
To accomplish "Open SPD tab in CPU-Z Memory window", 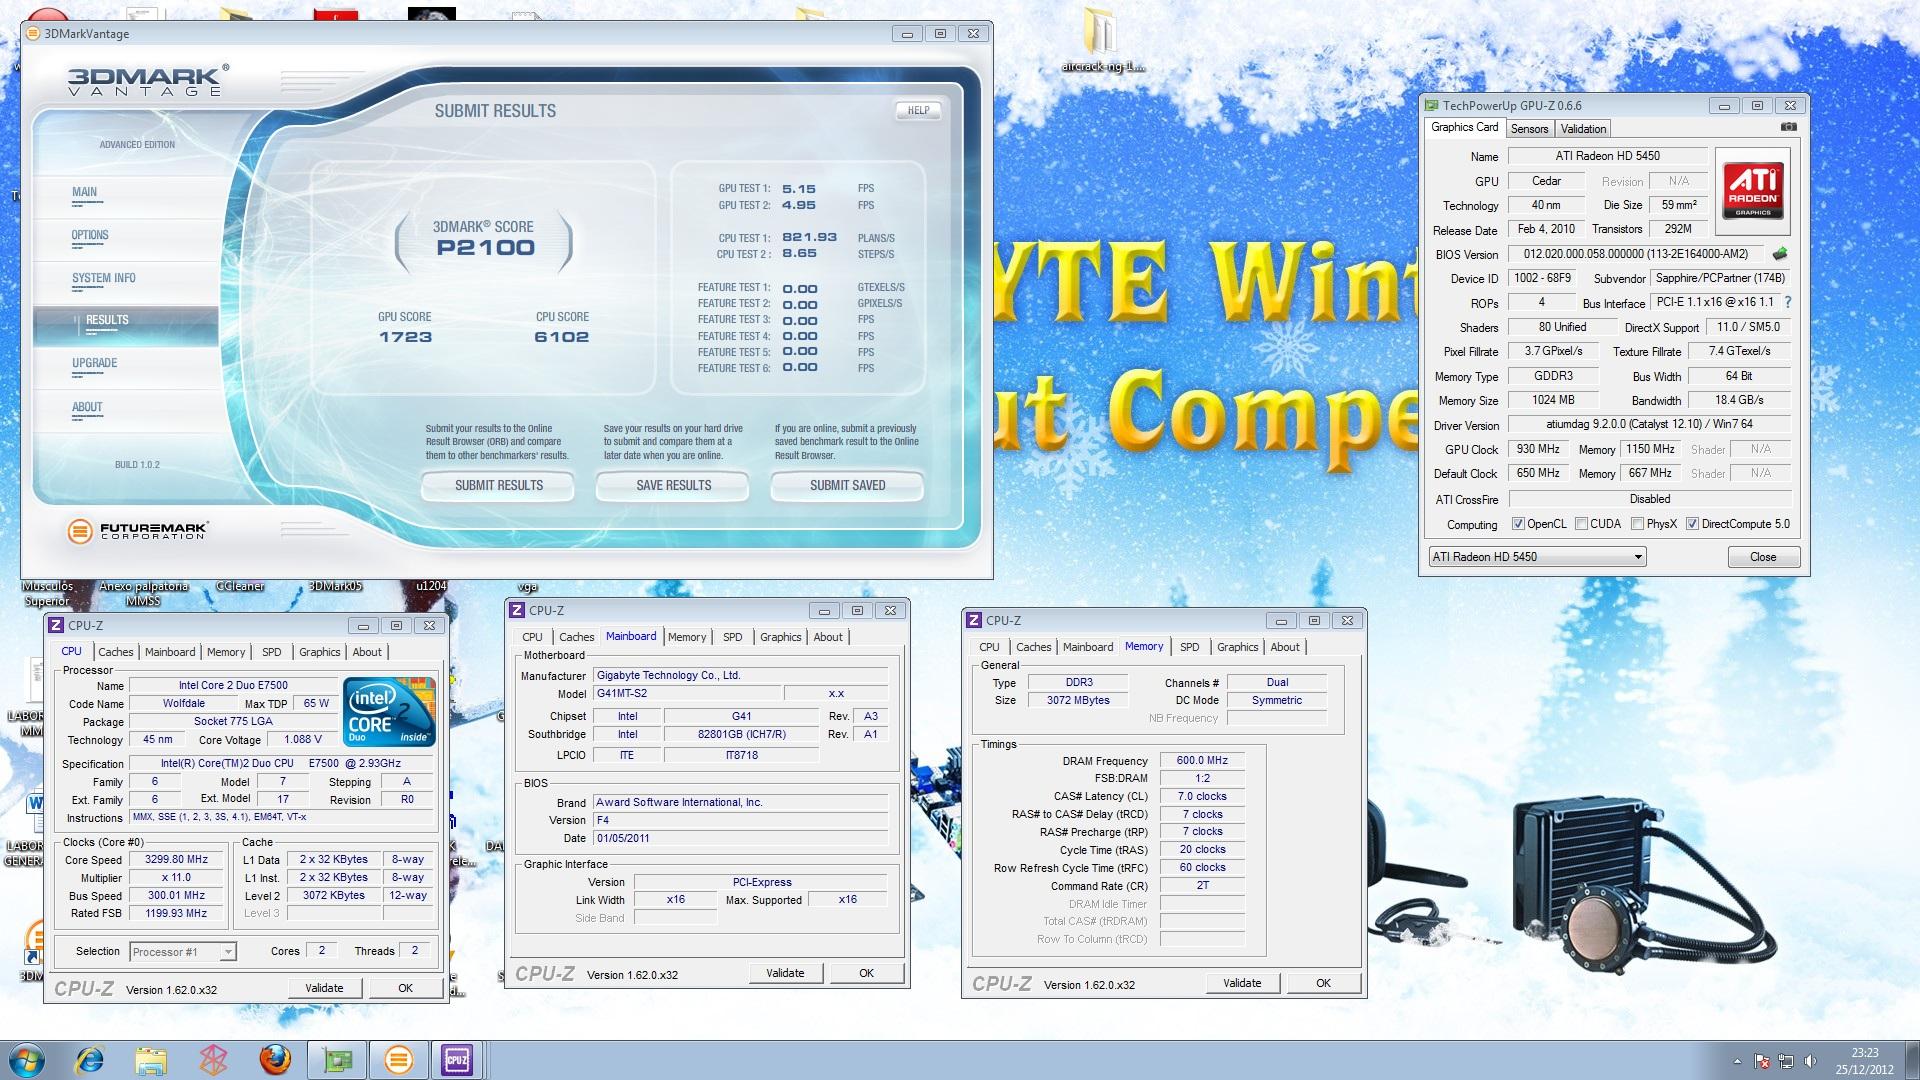I will click(x=1189, y=647).
